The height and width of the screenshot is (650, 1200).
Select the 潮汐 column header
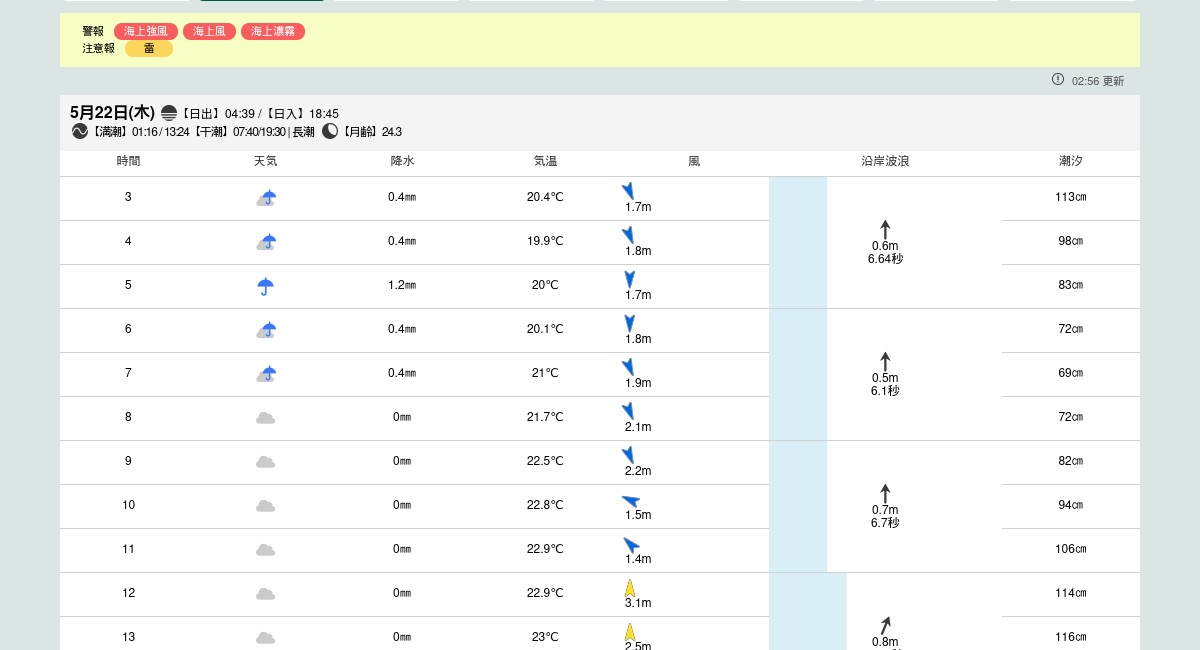(x=1071, y=161)
